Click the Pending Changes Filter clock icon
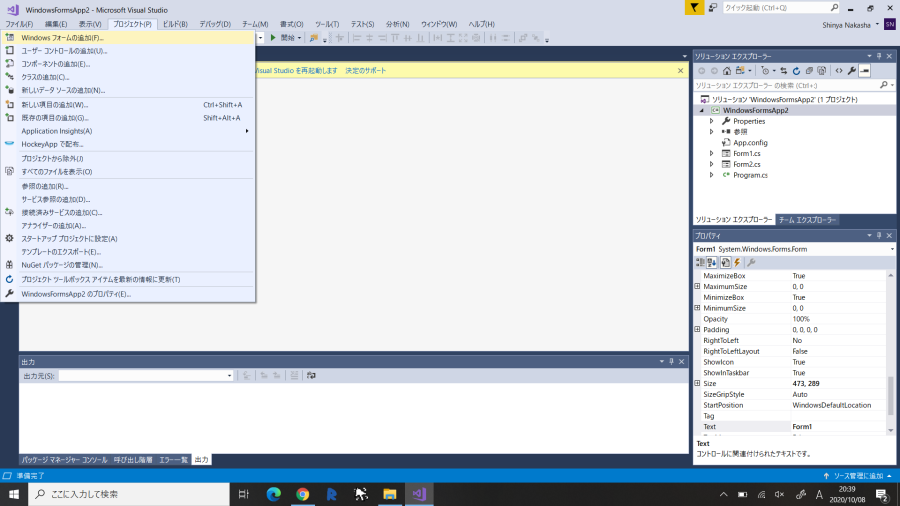 pyautogui.click(x=765, y=71)
